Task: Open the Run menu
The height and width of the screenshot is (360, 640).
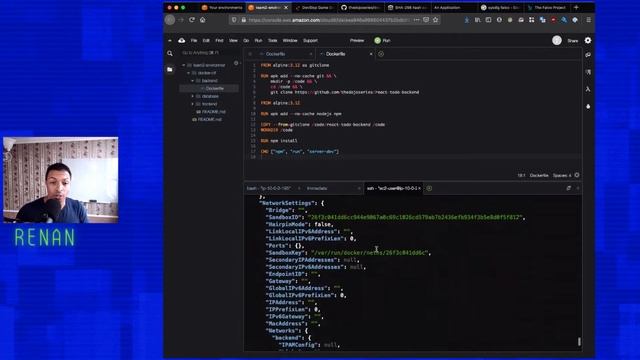Action: click(x=258, y=40)
